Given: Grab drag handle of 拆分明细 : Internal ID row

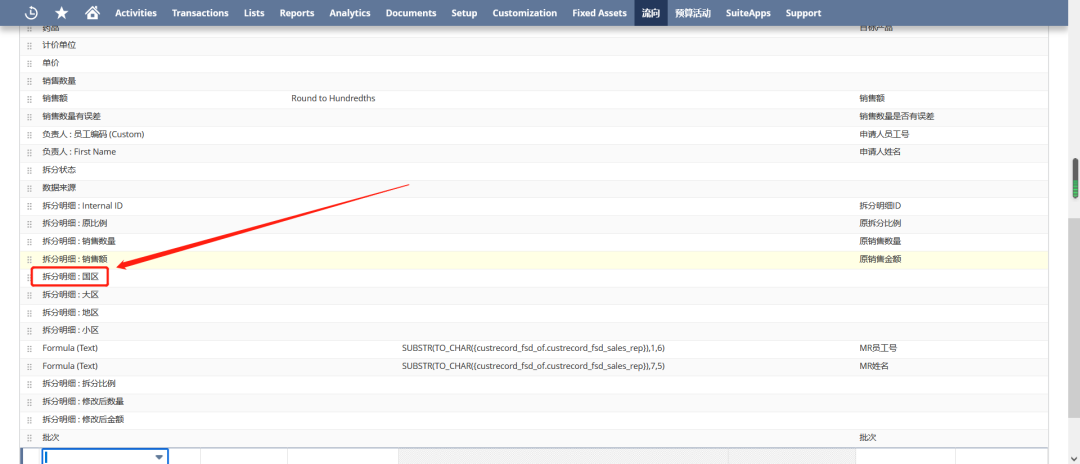Looking at the screenshot, I should (30, 207).
